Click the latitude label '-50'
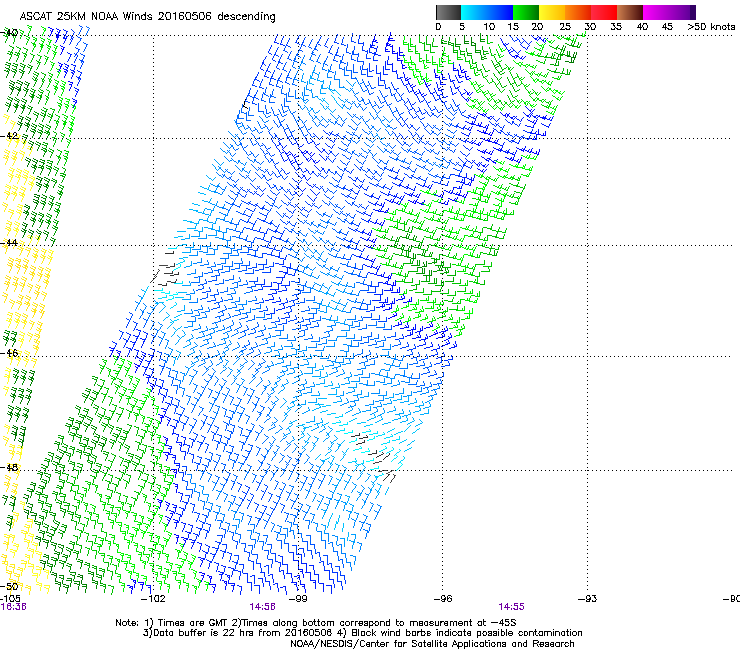Screen dimensions: 740x650 (9, 586)
